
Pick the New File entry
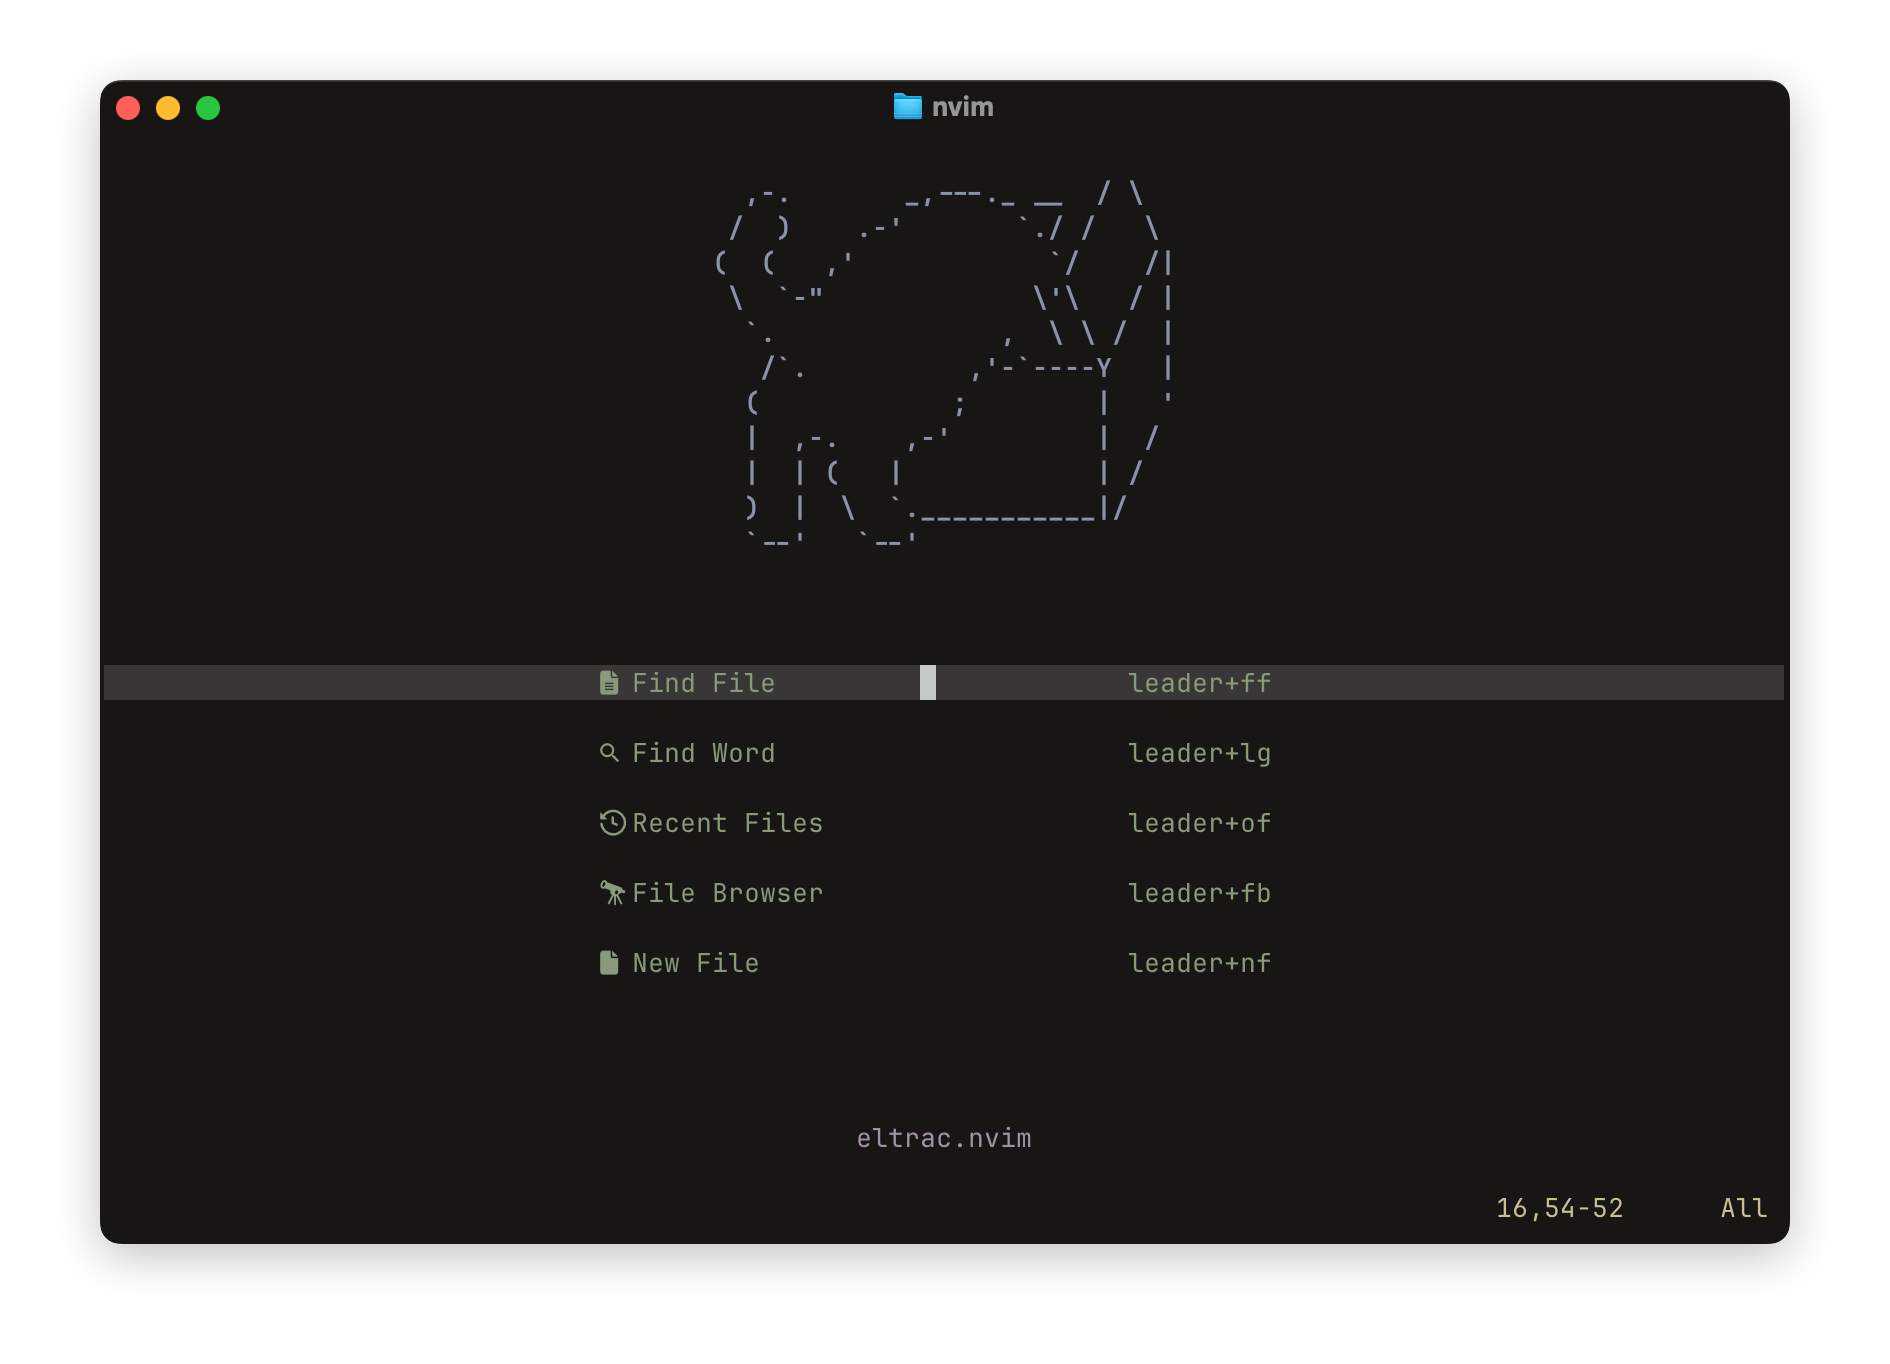pyautogui.click(x=695, y=963)
